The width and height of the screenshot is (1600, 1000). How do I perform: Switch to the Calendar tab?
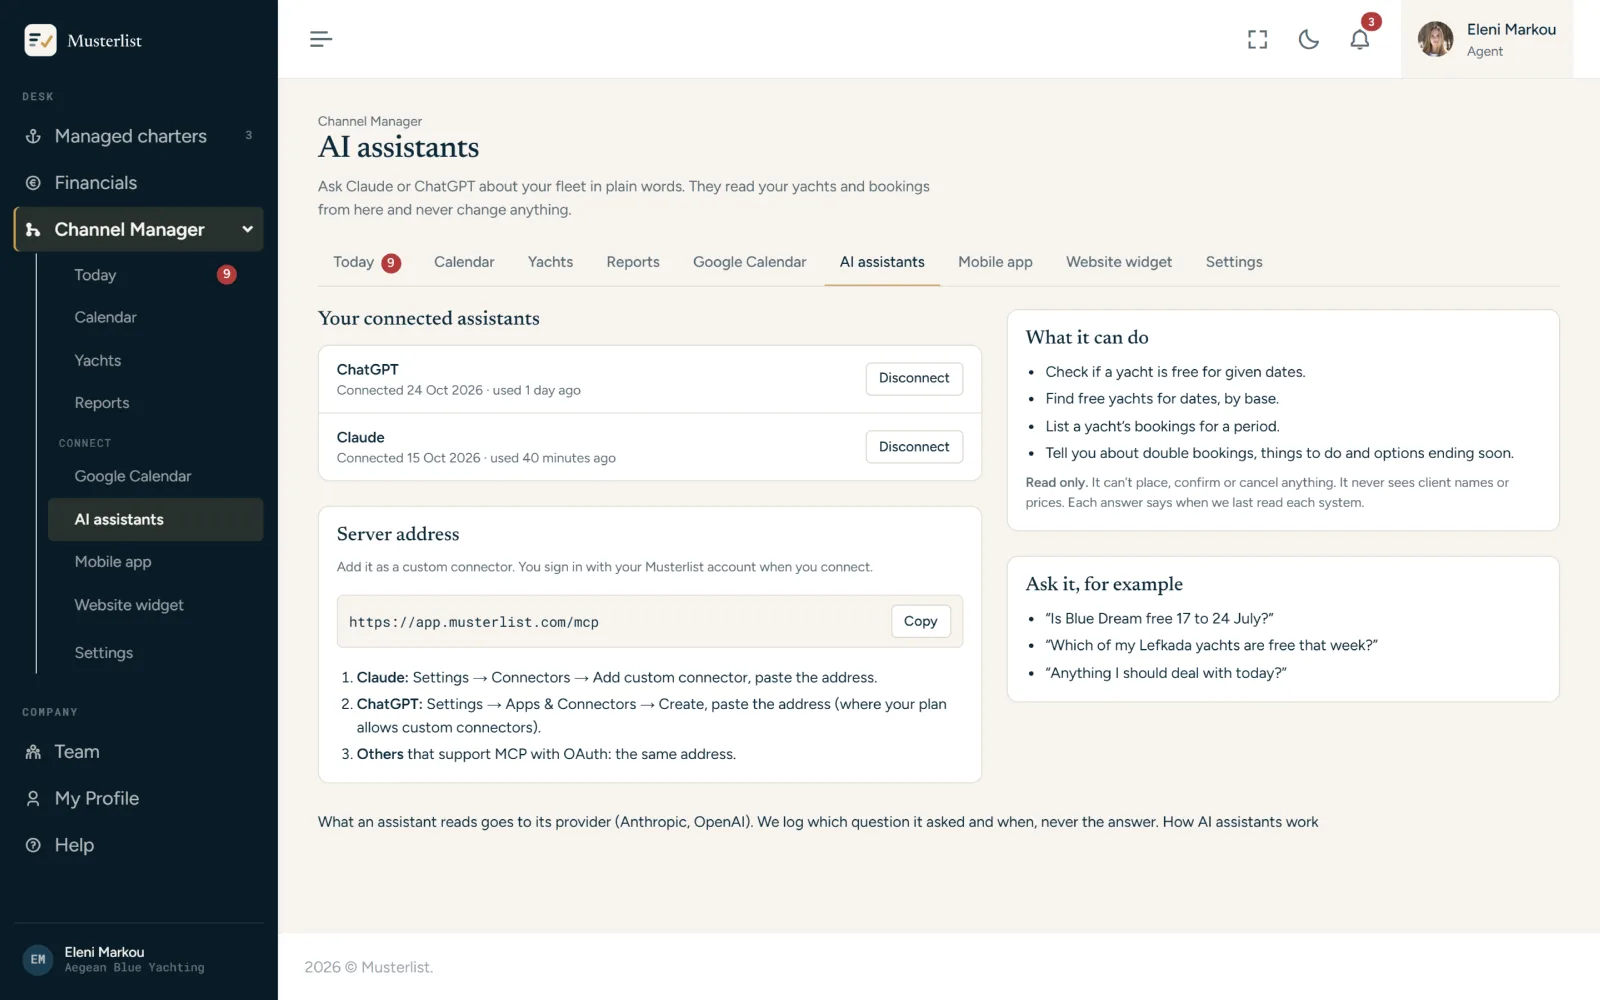(464, 262)
